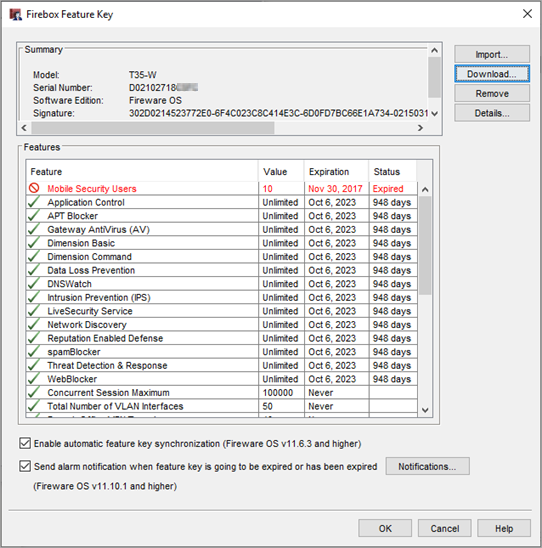542x548 pixels.
Task: Close the Firebox Feature Key dialog
Action: point(527,14)
